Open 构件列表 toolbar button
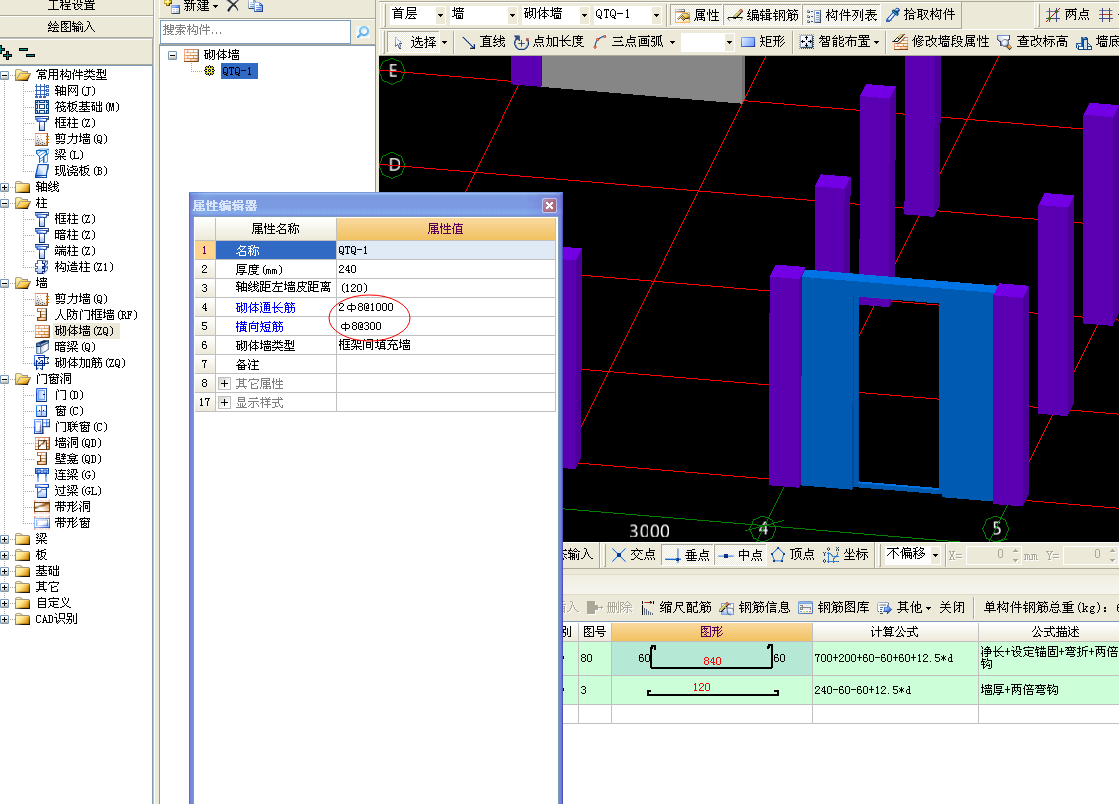The width and height of the screenshot is (1119, 804). (842, 15)
